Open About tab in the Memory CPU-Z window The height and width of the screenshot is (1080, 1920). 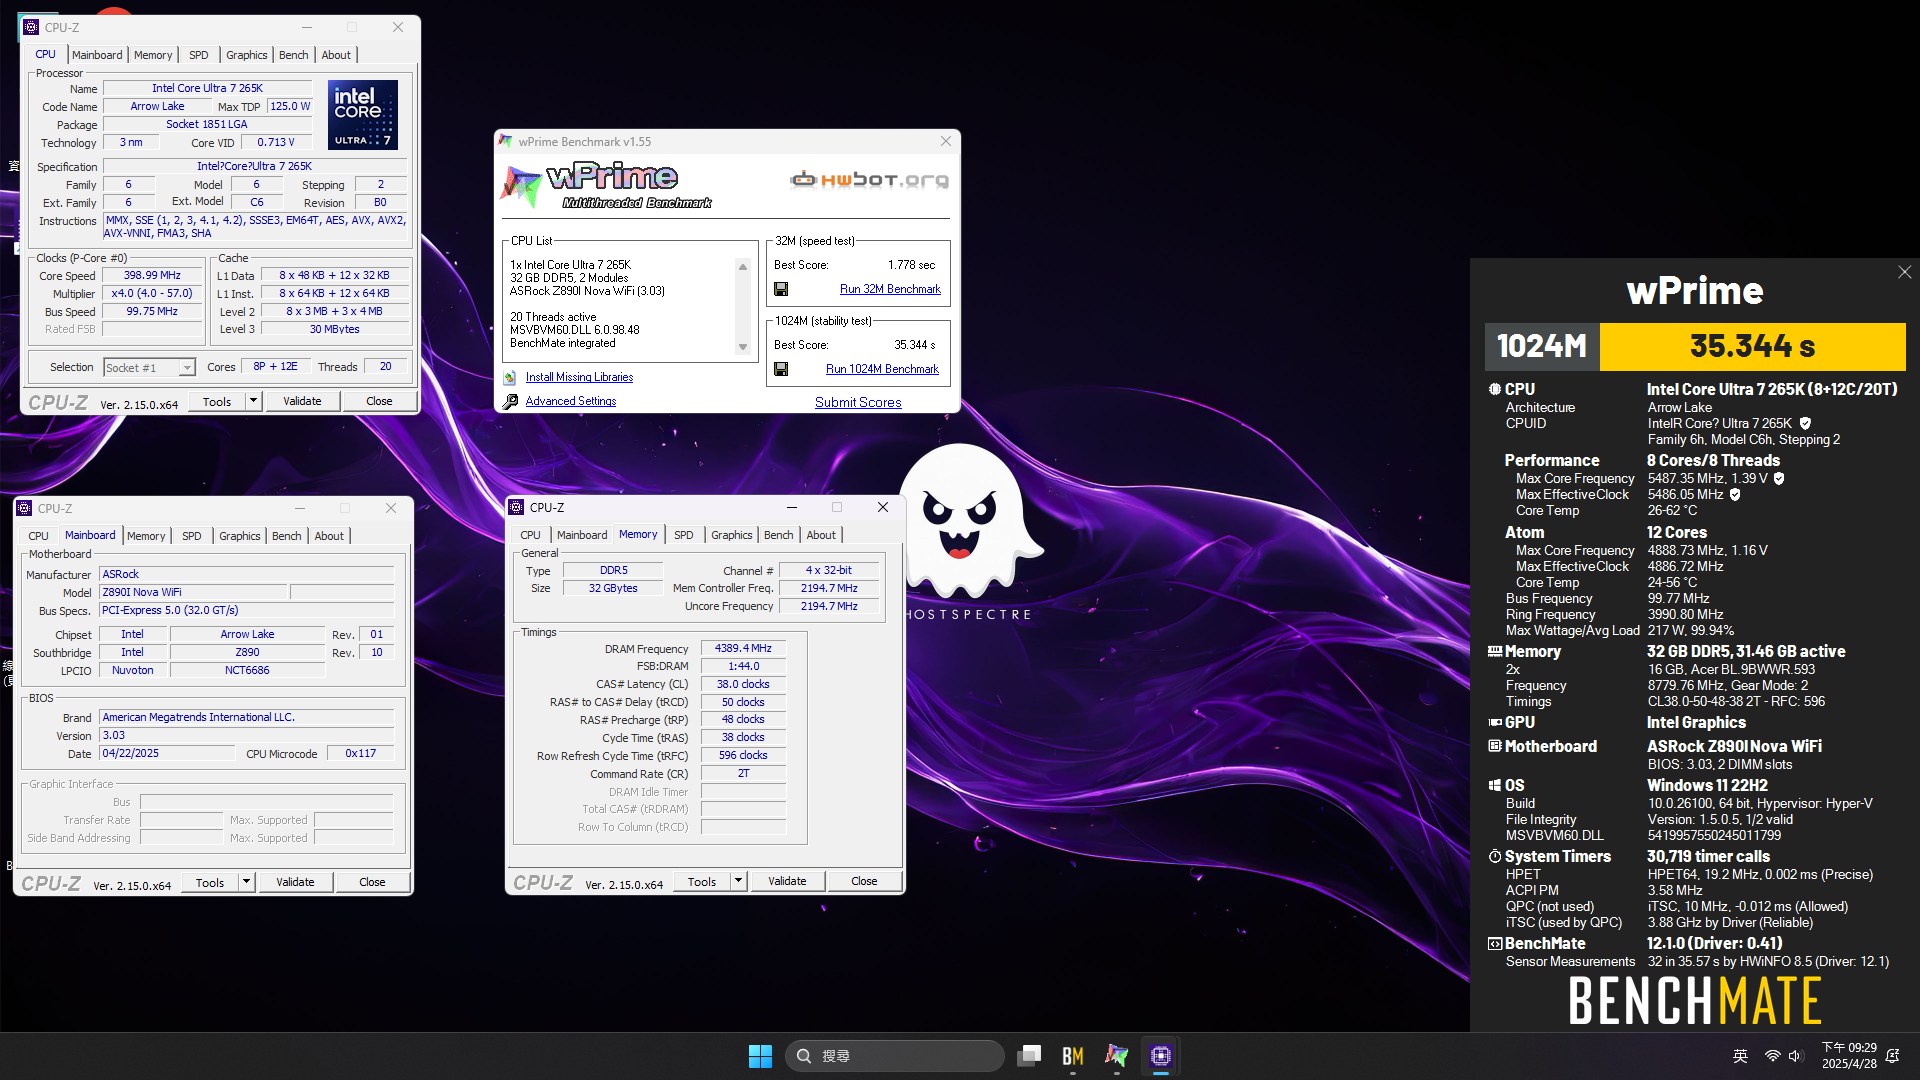821,535
